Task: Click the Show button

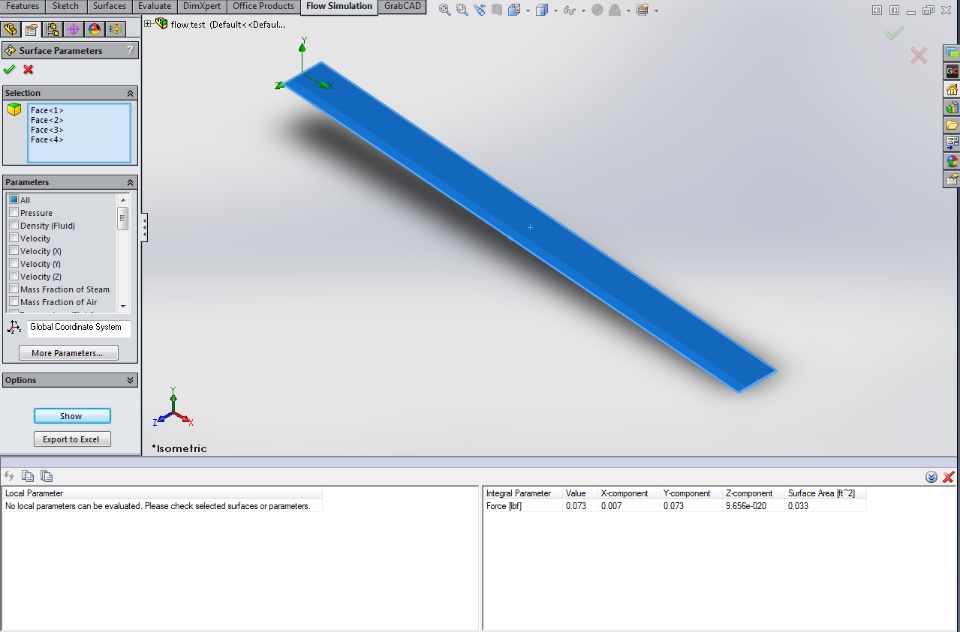Action: (x=72, y=416)
